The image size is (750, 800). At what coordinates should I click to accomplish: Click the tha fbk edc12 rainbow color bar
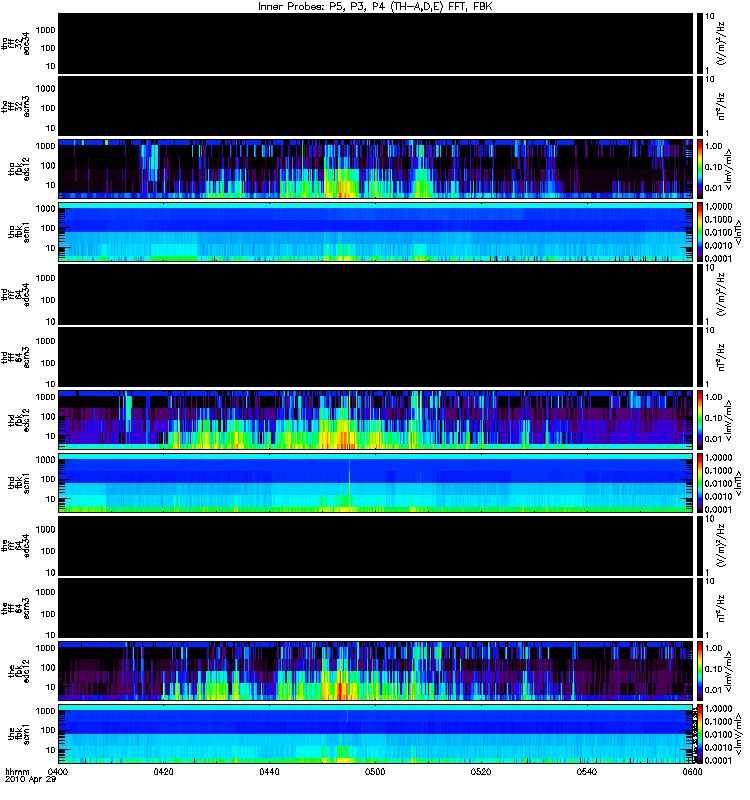(x=699, y=169)
